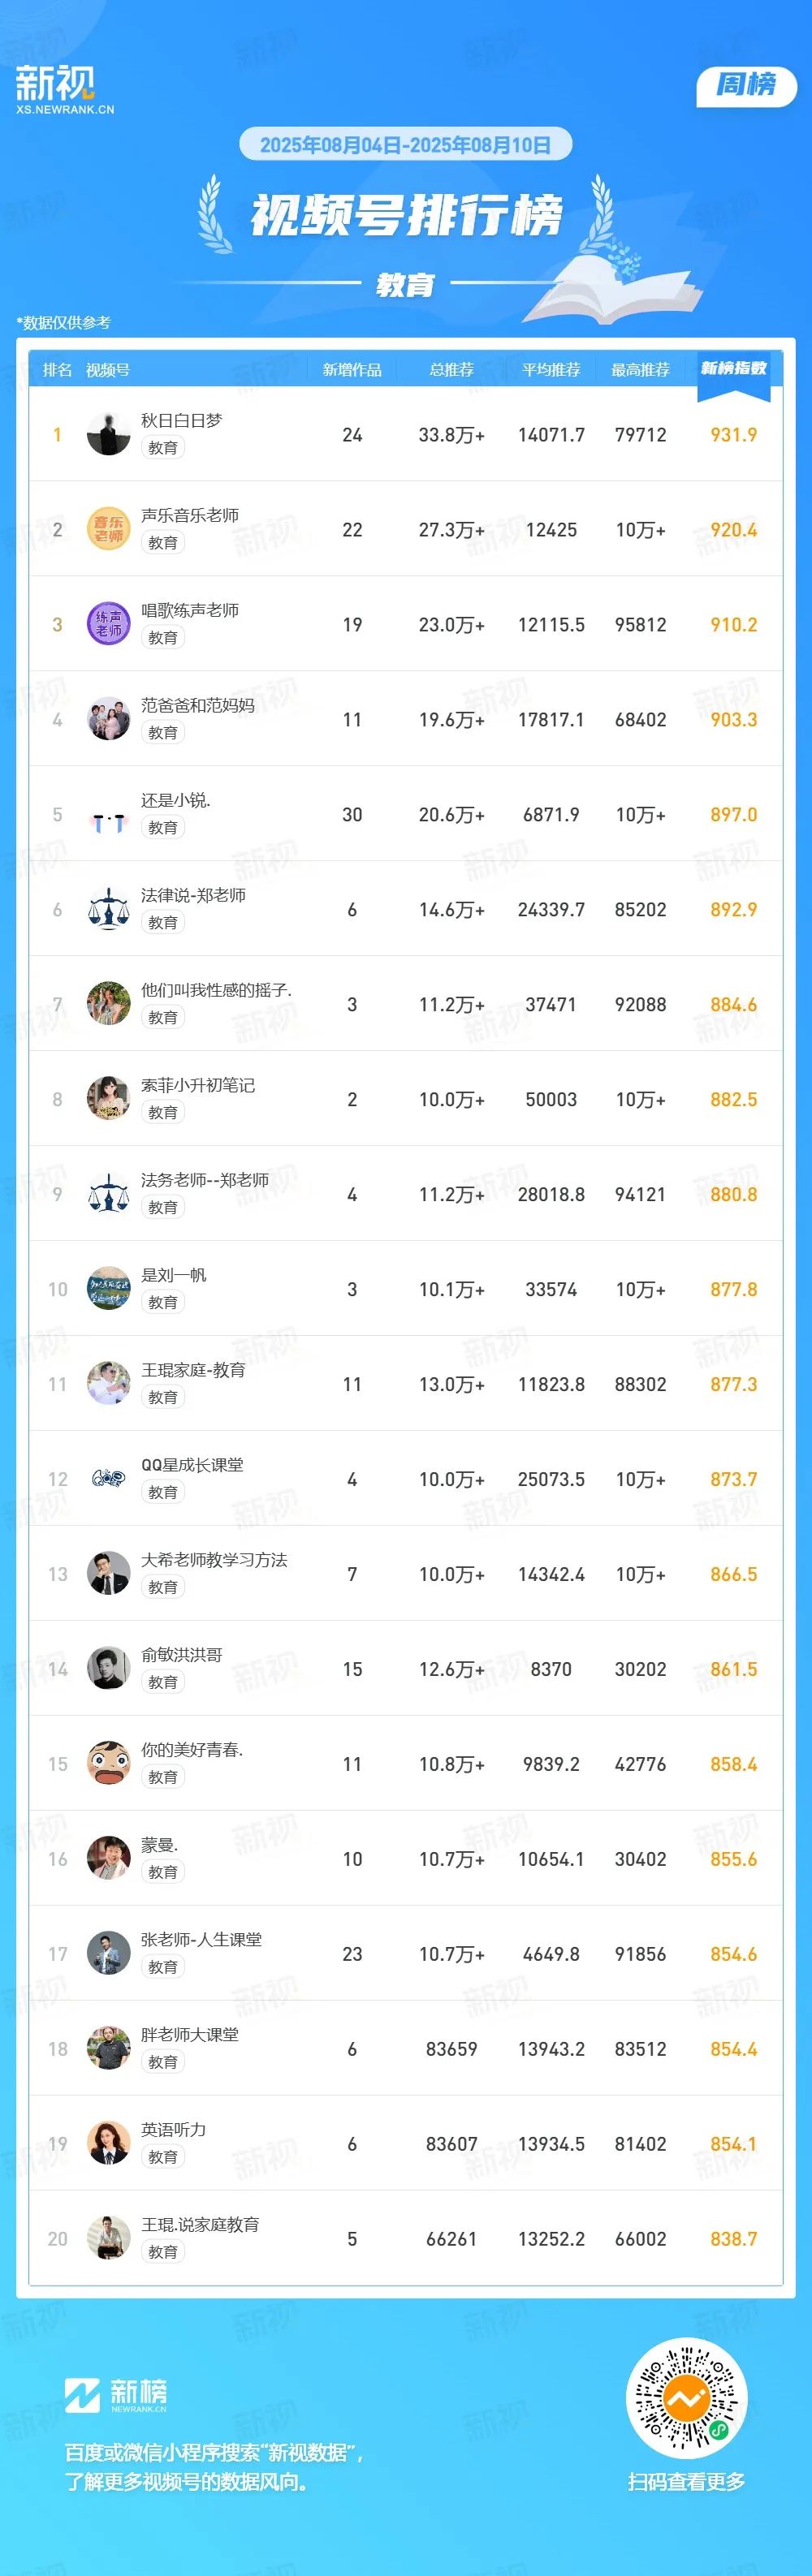The image size is (812, 2576).
Task: Open the cartoon avatar of 你的美好青春.
Action: [108, 1764]
